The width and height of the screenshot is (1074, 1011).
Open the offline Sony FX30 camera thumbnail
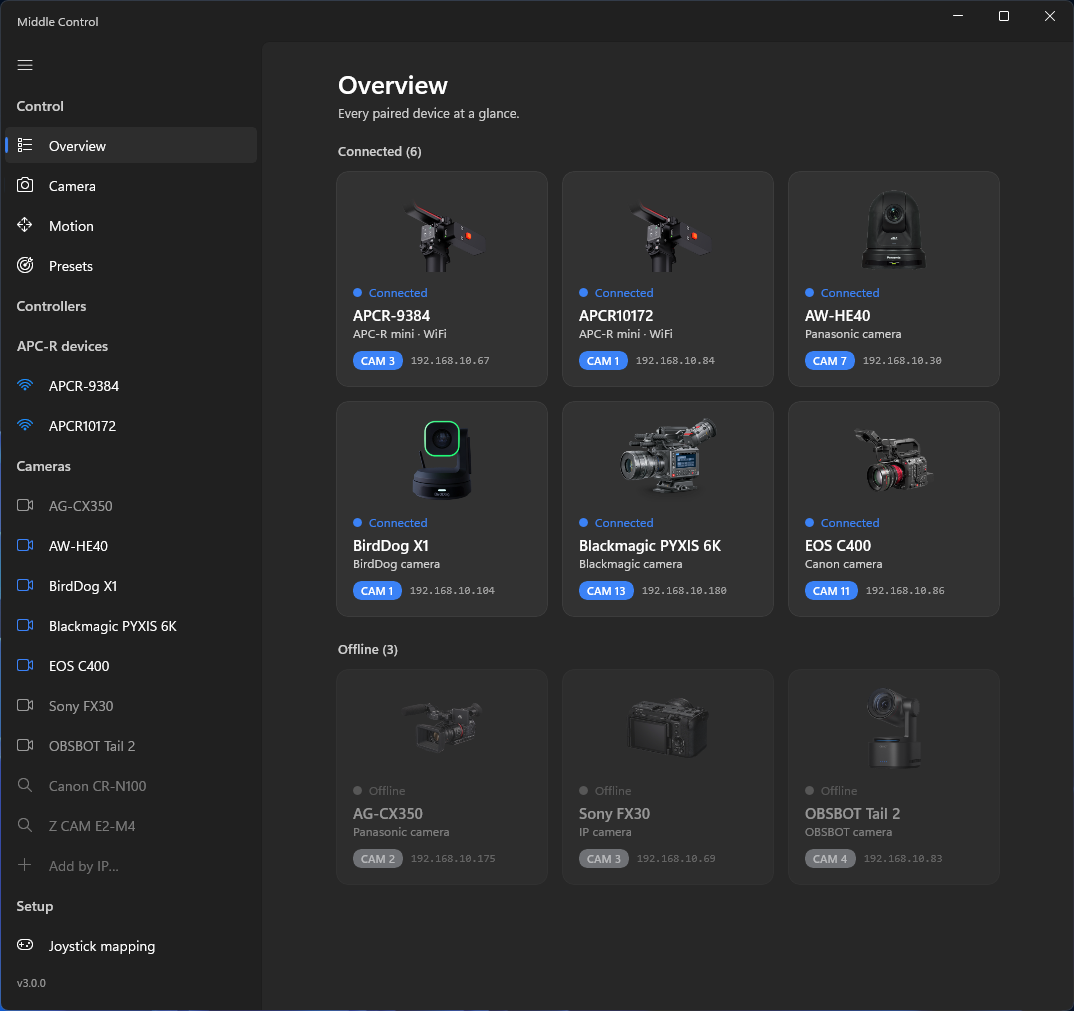(x=669, y=727)
